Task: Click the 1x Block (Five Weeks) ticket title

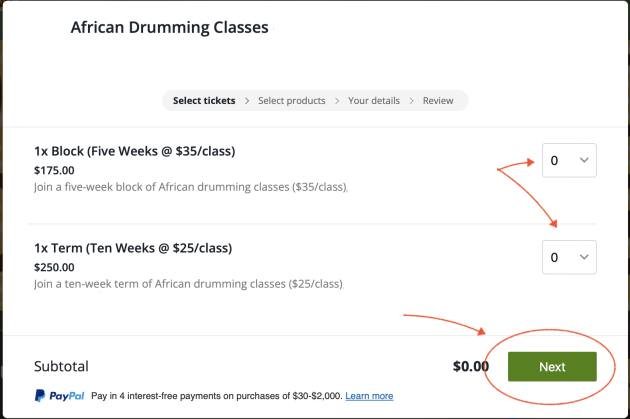Action: click(135, 151)
